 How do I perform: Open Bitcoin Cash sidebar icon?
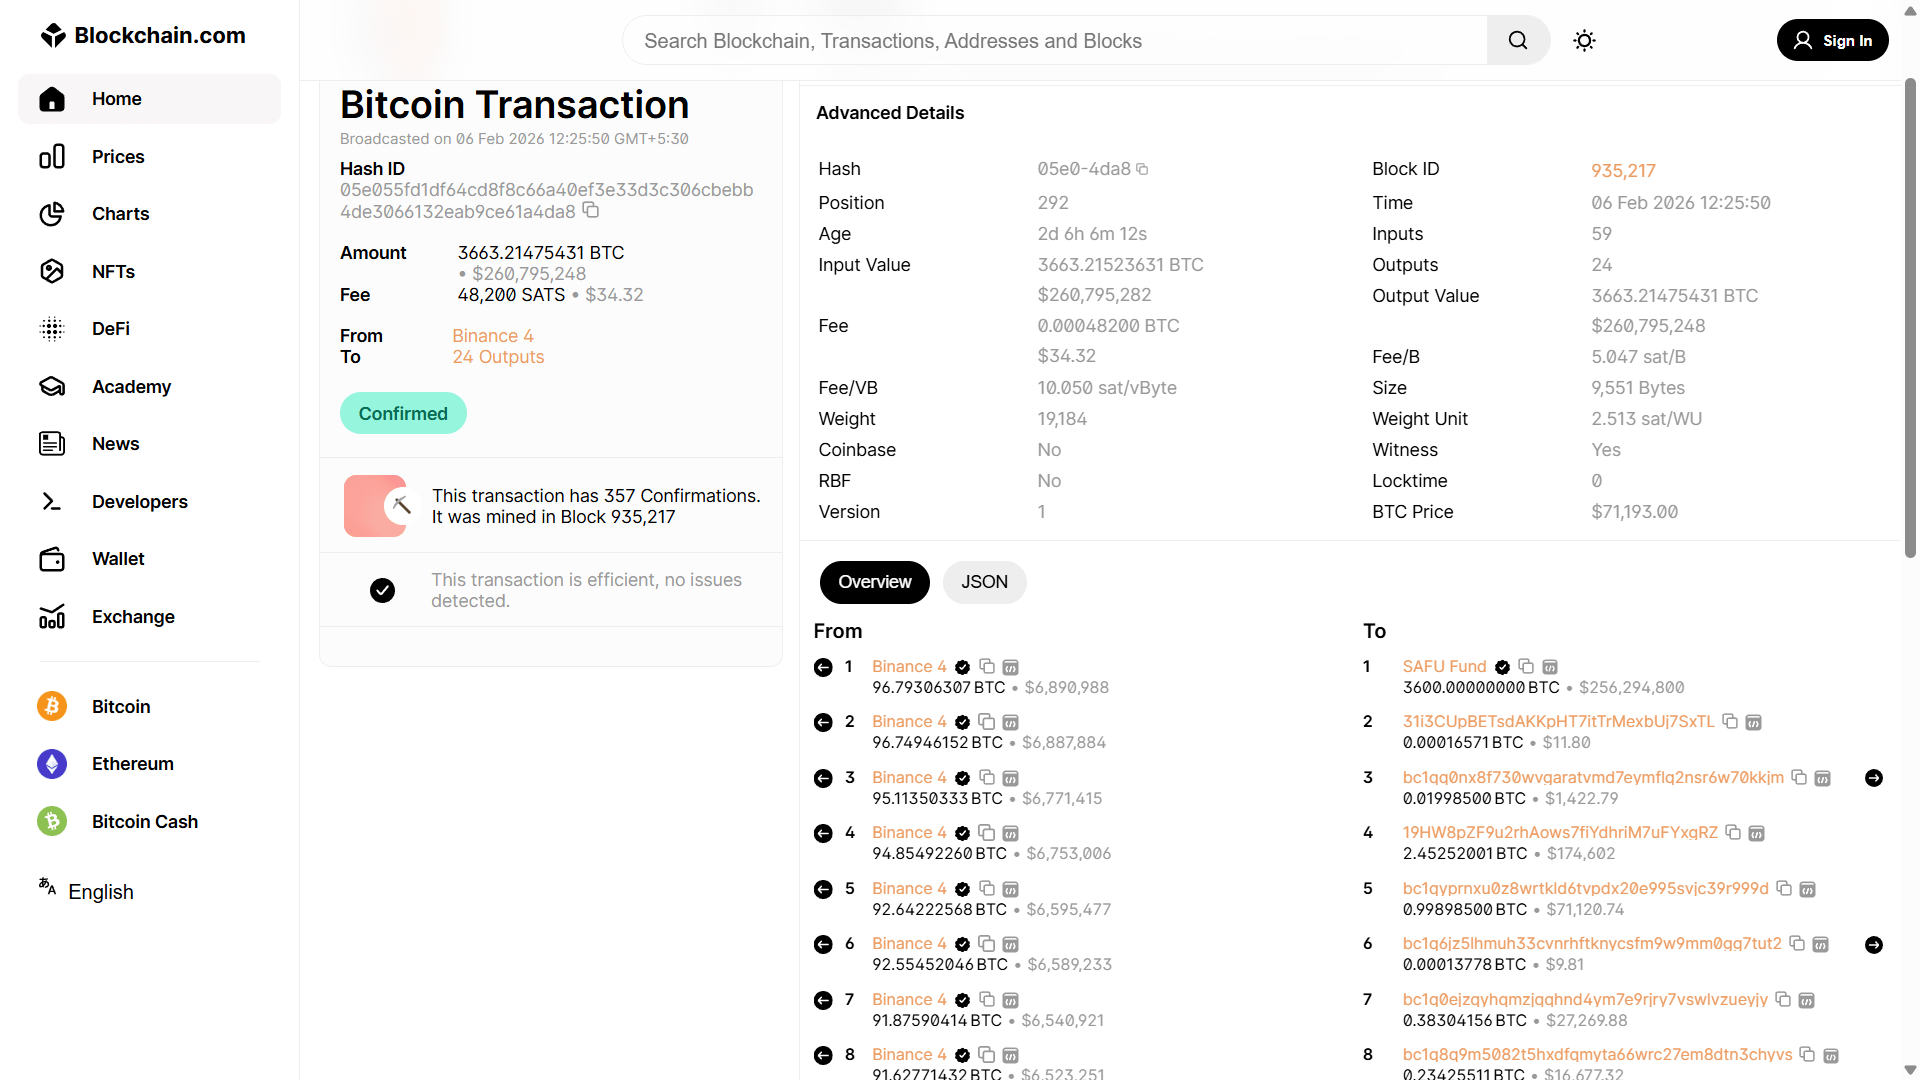(52, 821)
